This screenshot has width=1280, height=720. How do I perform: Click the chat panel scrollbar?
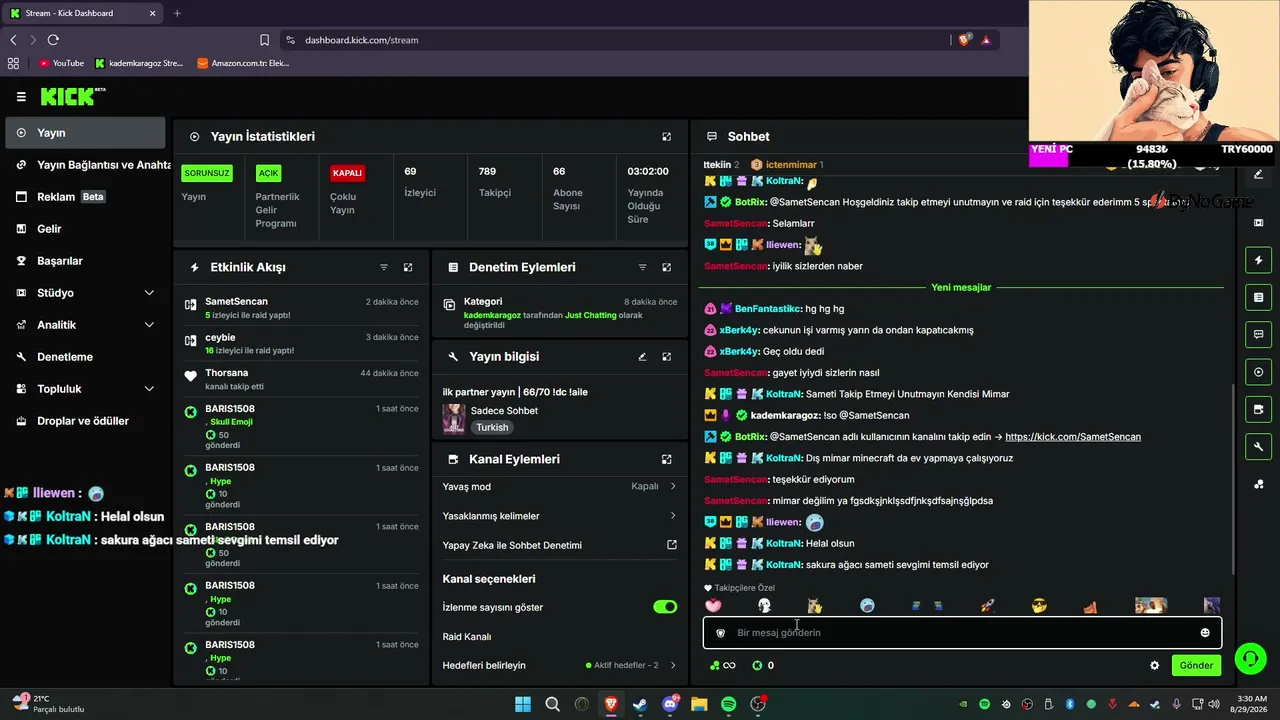point(1233,478)
